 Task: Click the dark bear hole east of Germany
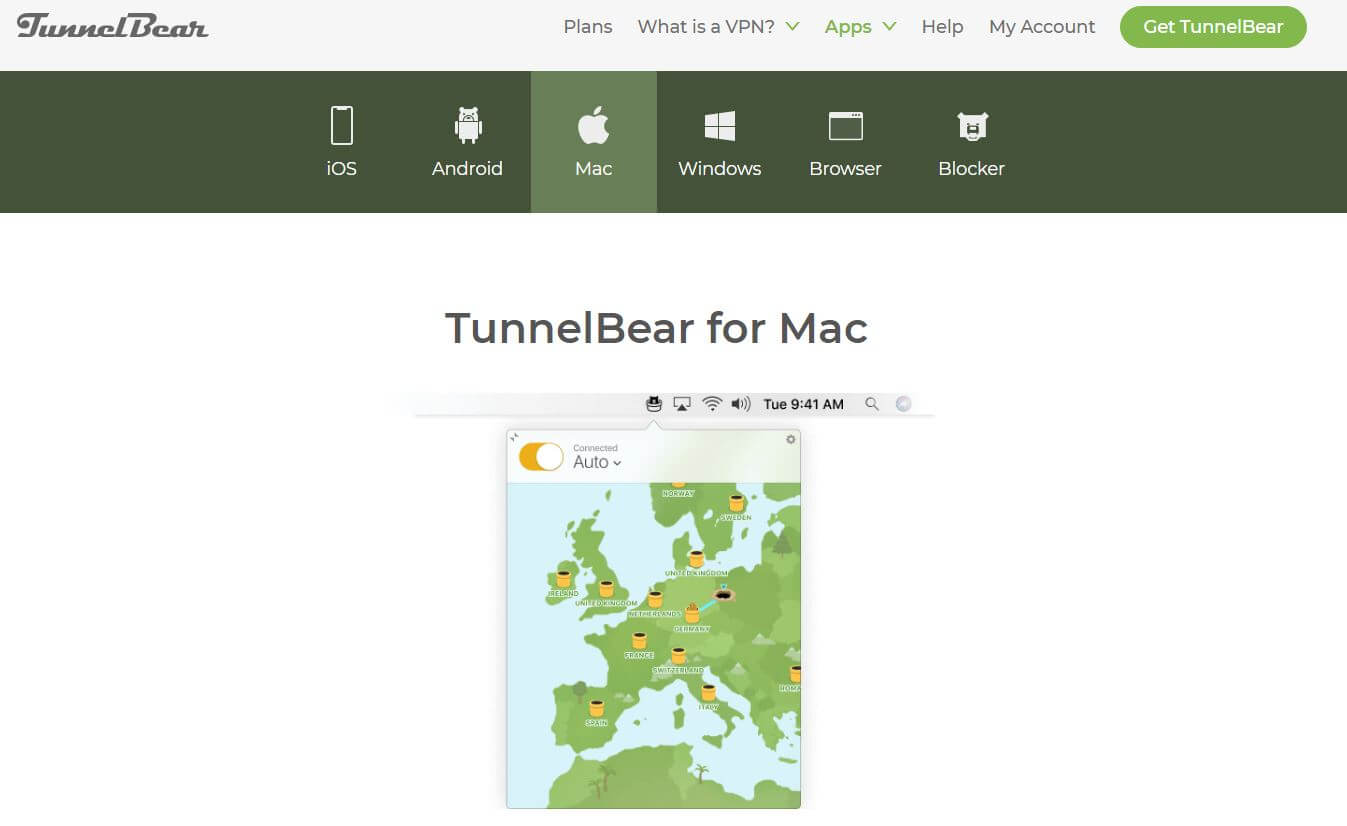724,595
